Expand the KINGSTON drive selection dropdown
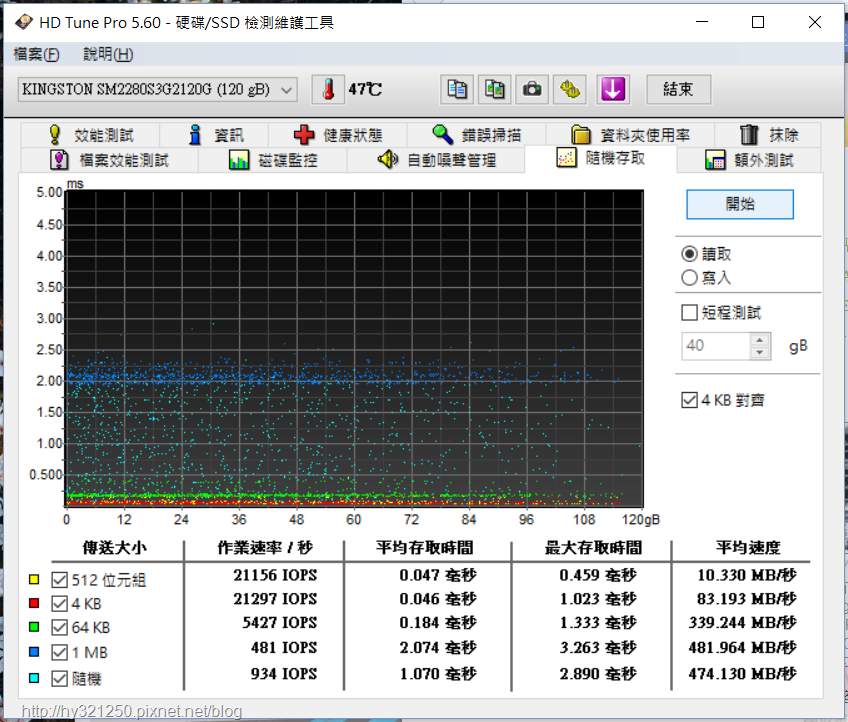The height and width of the screenshot is (722, 848). click(x=157, y=89)
